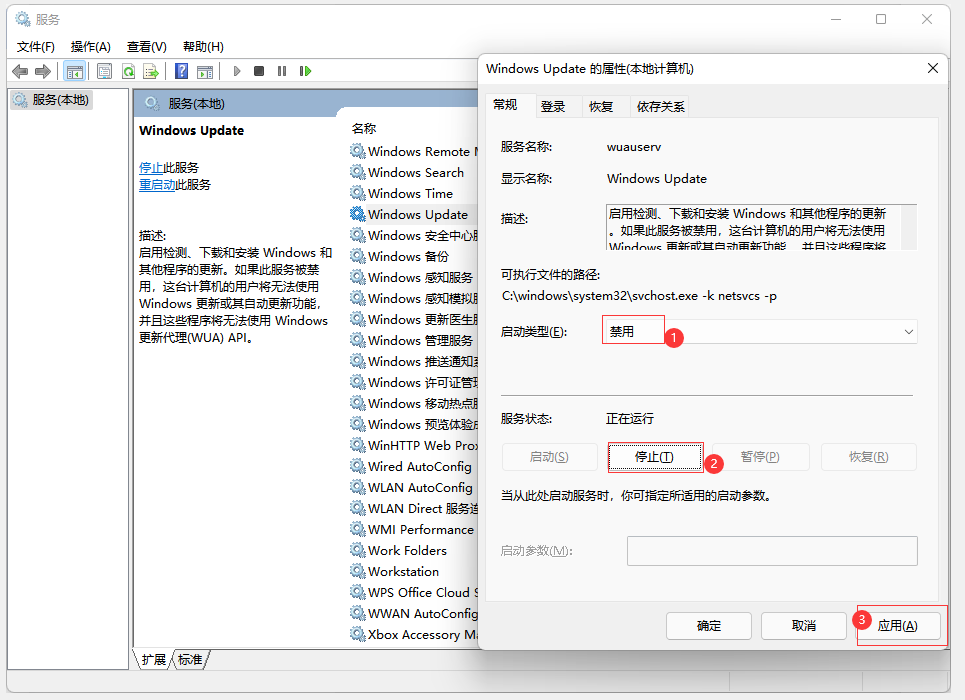Image resolution: width=965 pixels, height=700 pixels.
Task: Click the refresh toolbar icon
Action: pyautogui.click(x=128, y=70)
